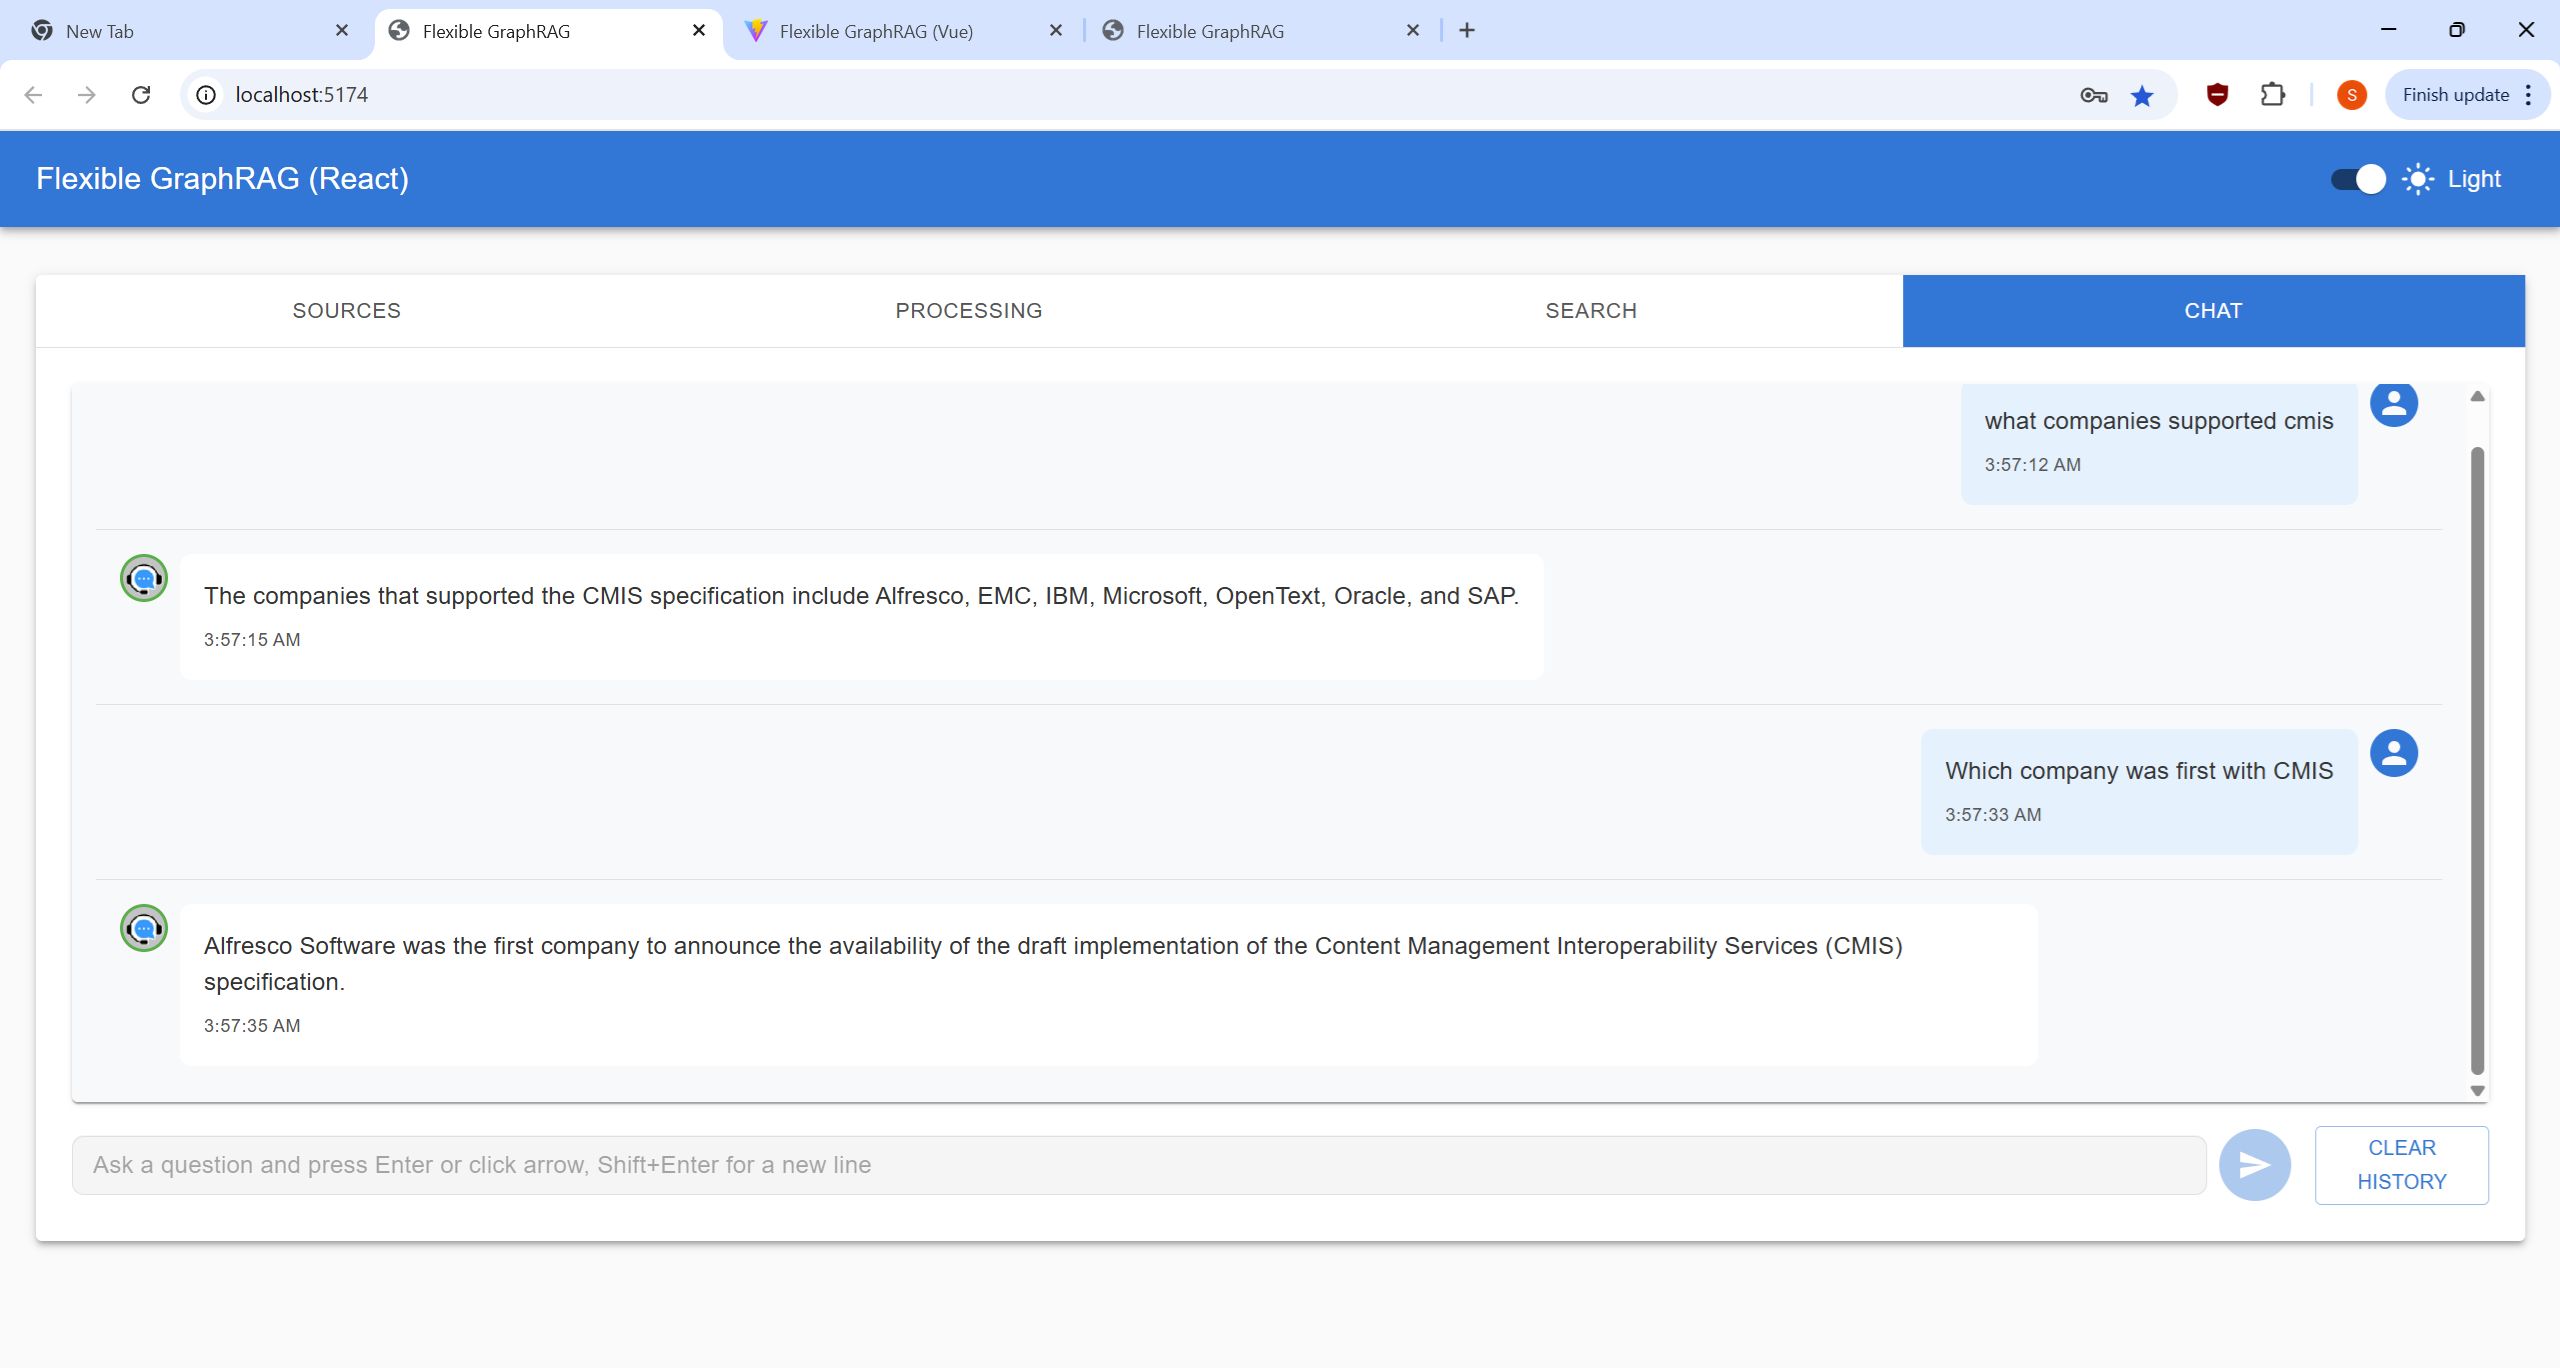Switch to the SOURCES tab
The width and height of the screenshot is (2560, 1368).
point(346,310)
